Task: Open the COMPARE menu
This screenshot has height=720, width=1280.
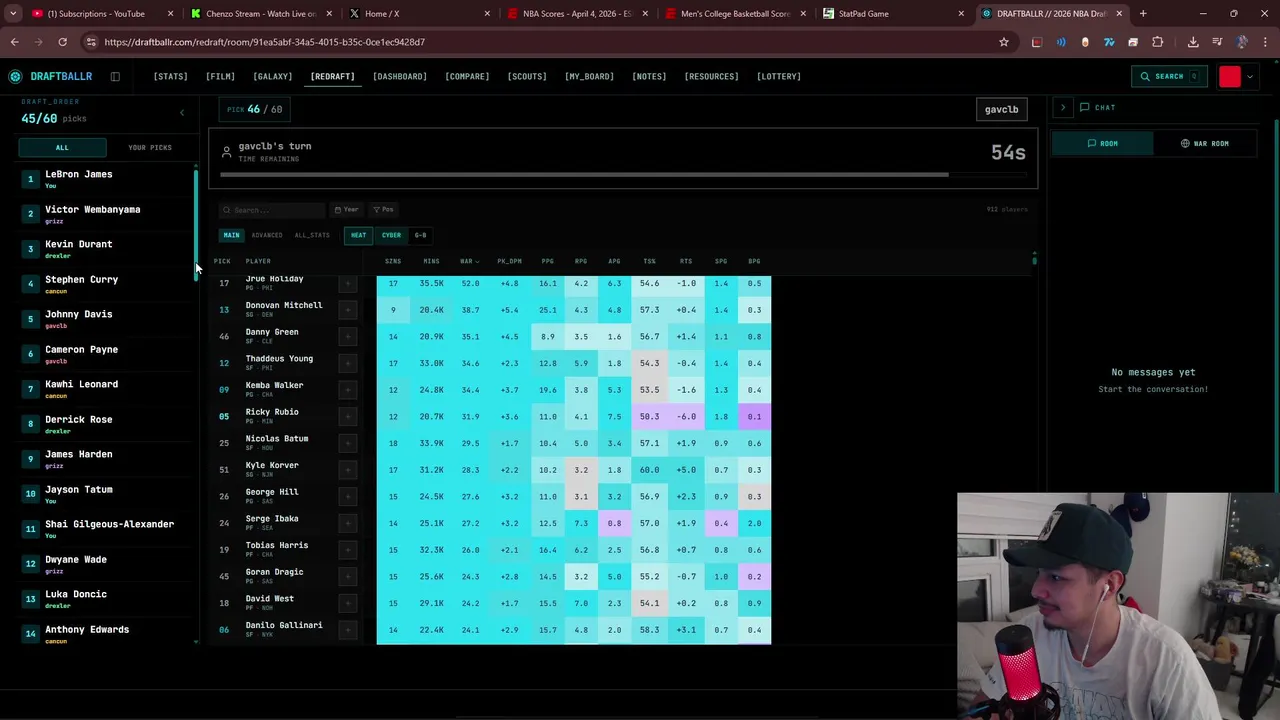Action: click(467, 76)
